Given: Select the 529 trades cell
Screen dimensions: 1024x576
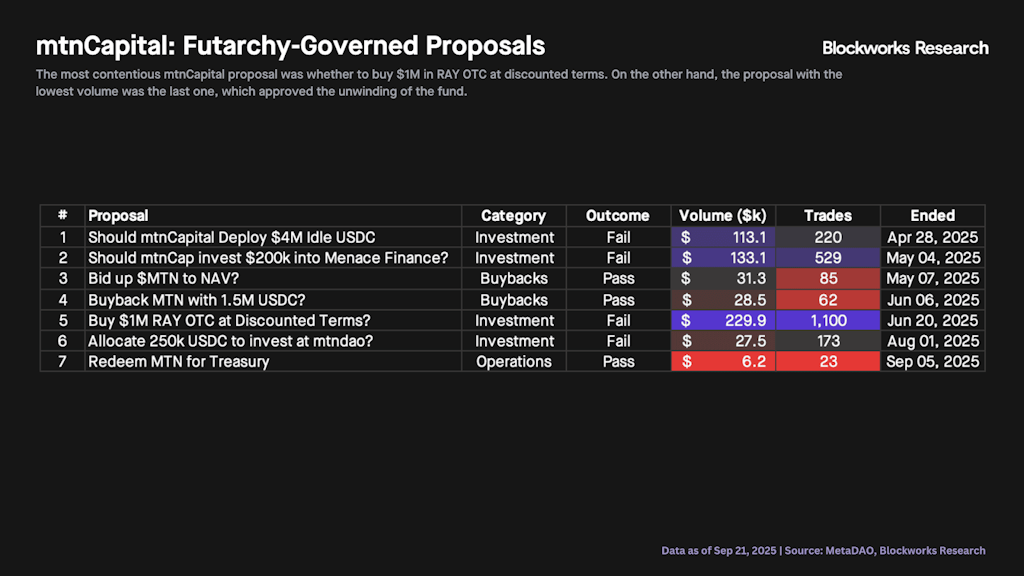Looking at the screenshot, I should tap(827, 258).
